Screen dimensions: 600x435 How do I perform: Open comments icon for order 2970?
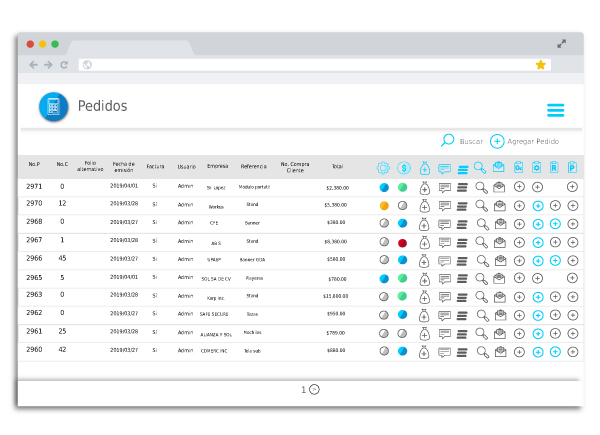(x=444, y=205)
